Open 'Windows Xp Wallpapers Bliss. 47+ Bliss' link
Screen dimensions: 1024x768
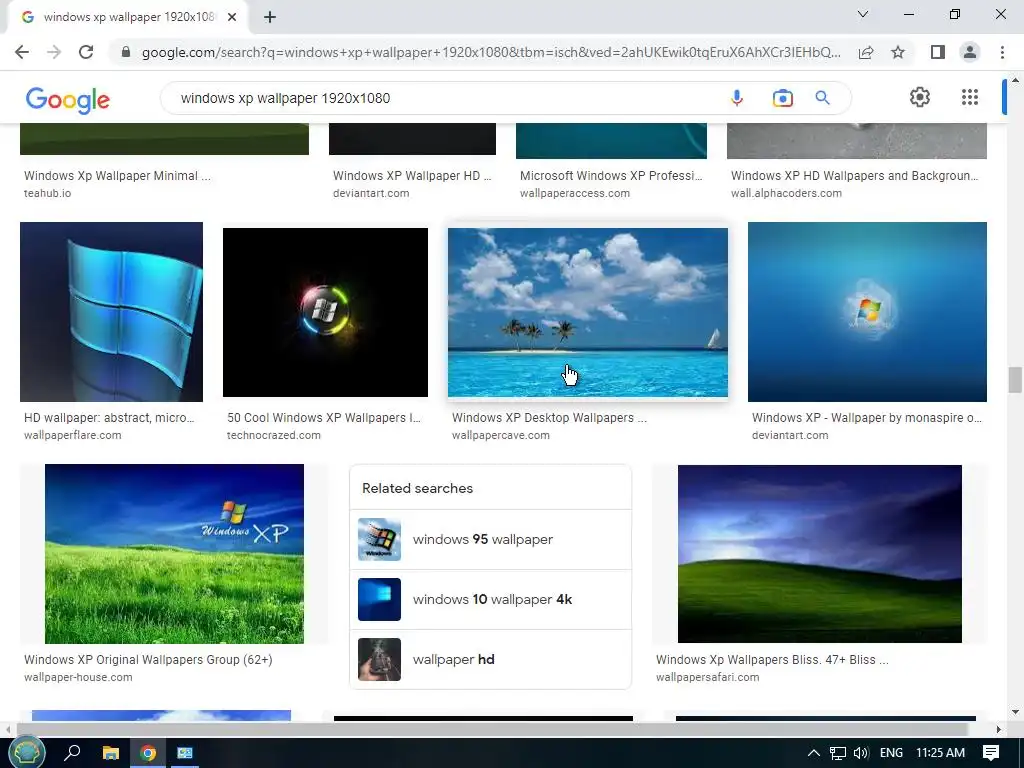[x=772, y=660]
